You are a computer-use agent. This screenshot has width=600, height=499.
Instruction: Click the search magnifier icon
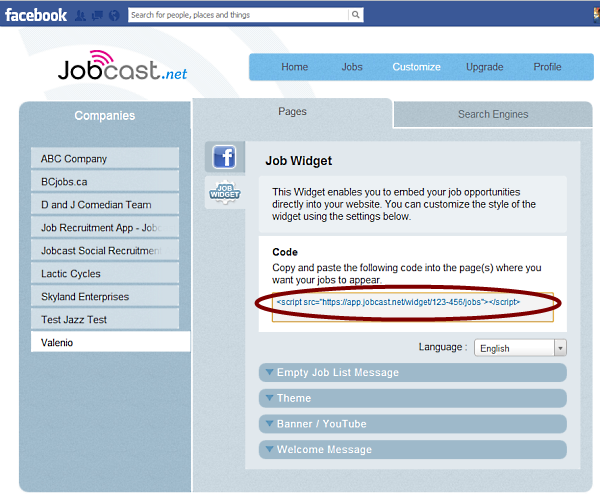coord(355,15)
